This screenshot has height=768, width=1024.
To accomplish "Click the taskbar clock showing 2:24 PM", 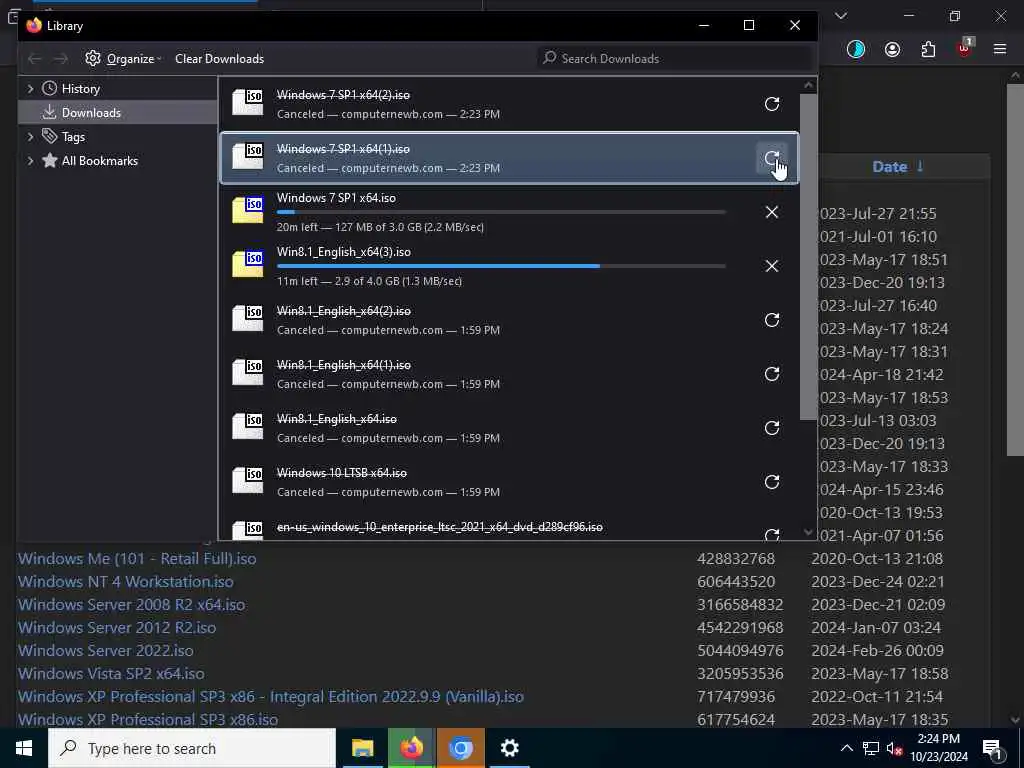I will [x=939, y=748].
